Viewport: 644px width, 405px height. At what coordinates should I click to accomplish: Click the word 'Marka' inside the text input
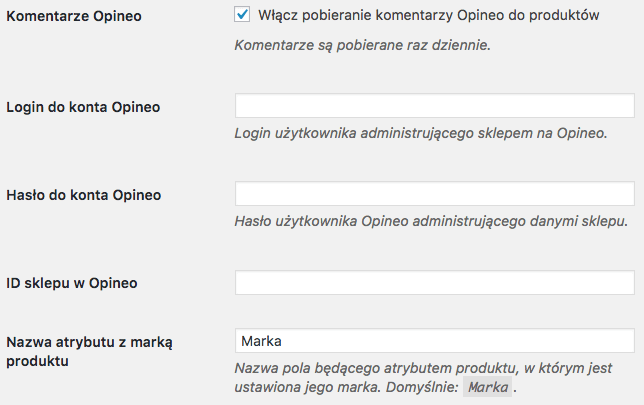pyautogui.click(x=262, y=342)
